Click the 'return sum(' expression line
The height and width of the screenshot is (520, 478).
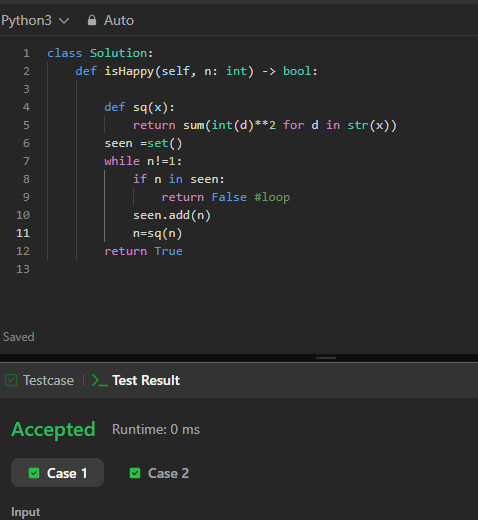[265, 125]
